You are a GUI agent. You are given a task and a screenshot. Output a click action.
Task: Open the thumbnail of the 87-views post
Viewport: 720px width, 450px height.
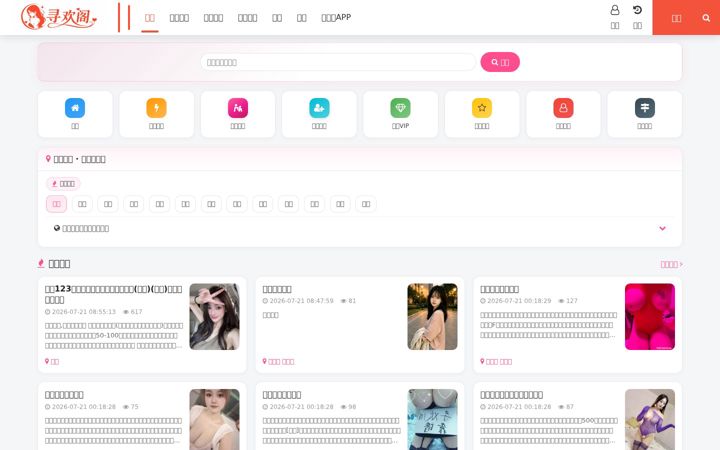click(650, 419)
